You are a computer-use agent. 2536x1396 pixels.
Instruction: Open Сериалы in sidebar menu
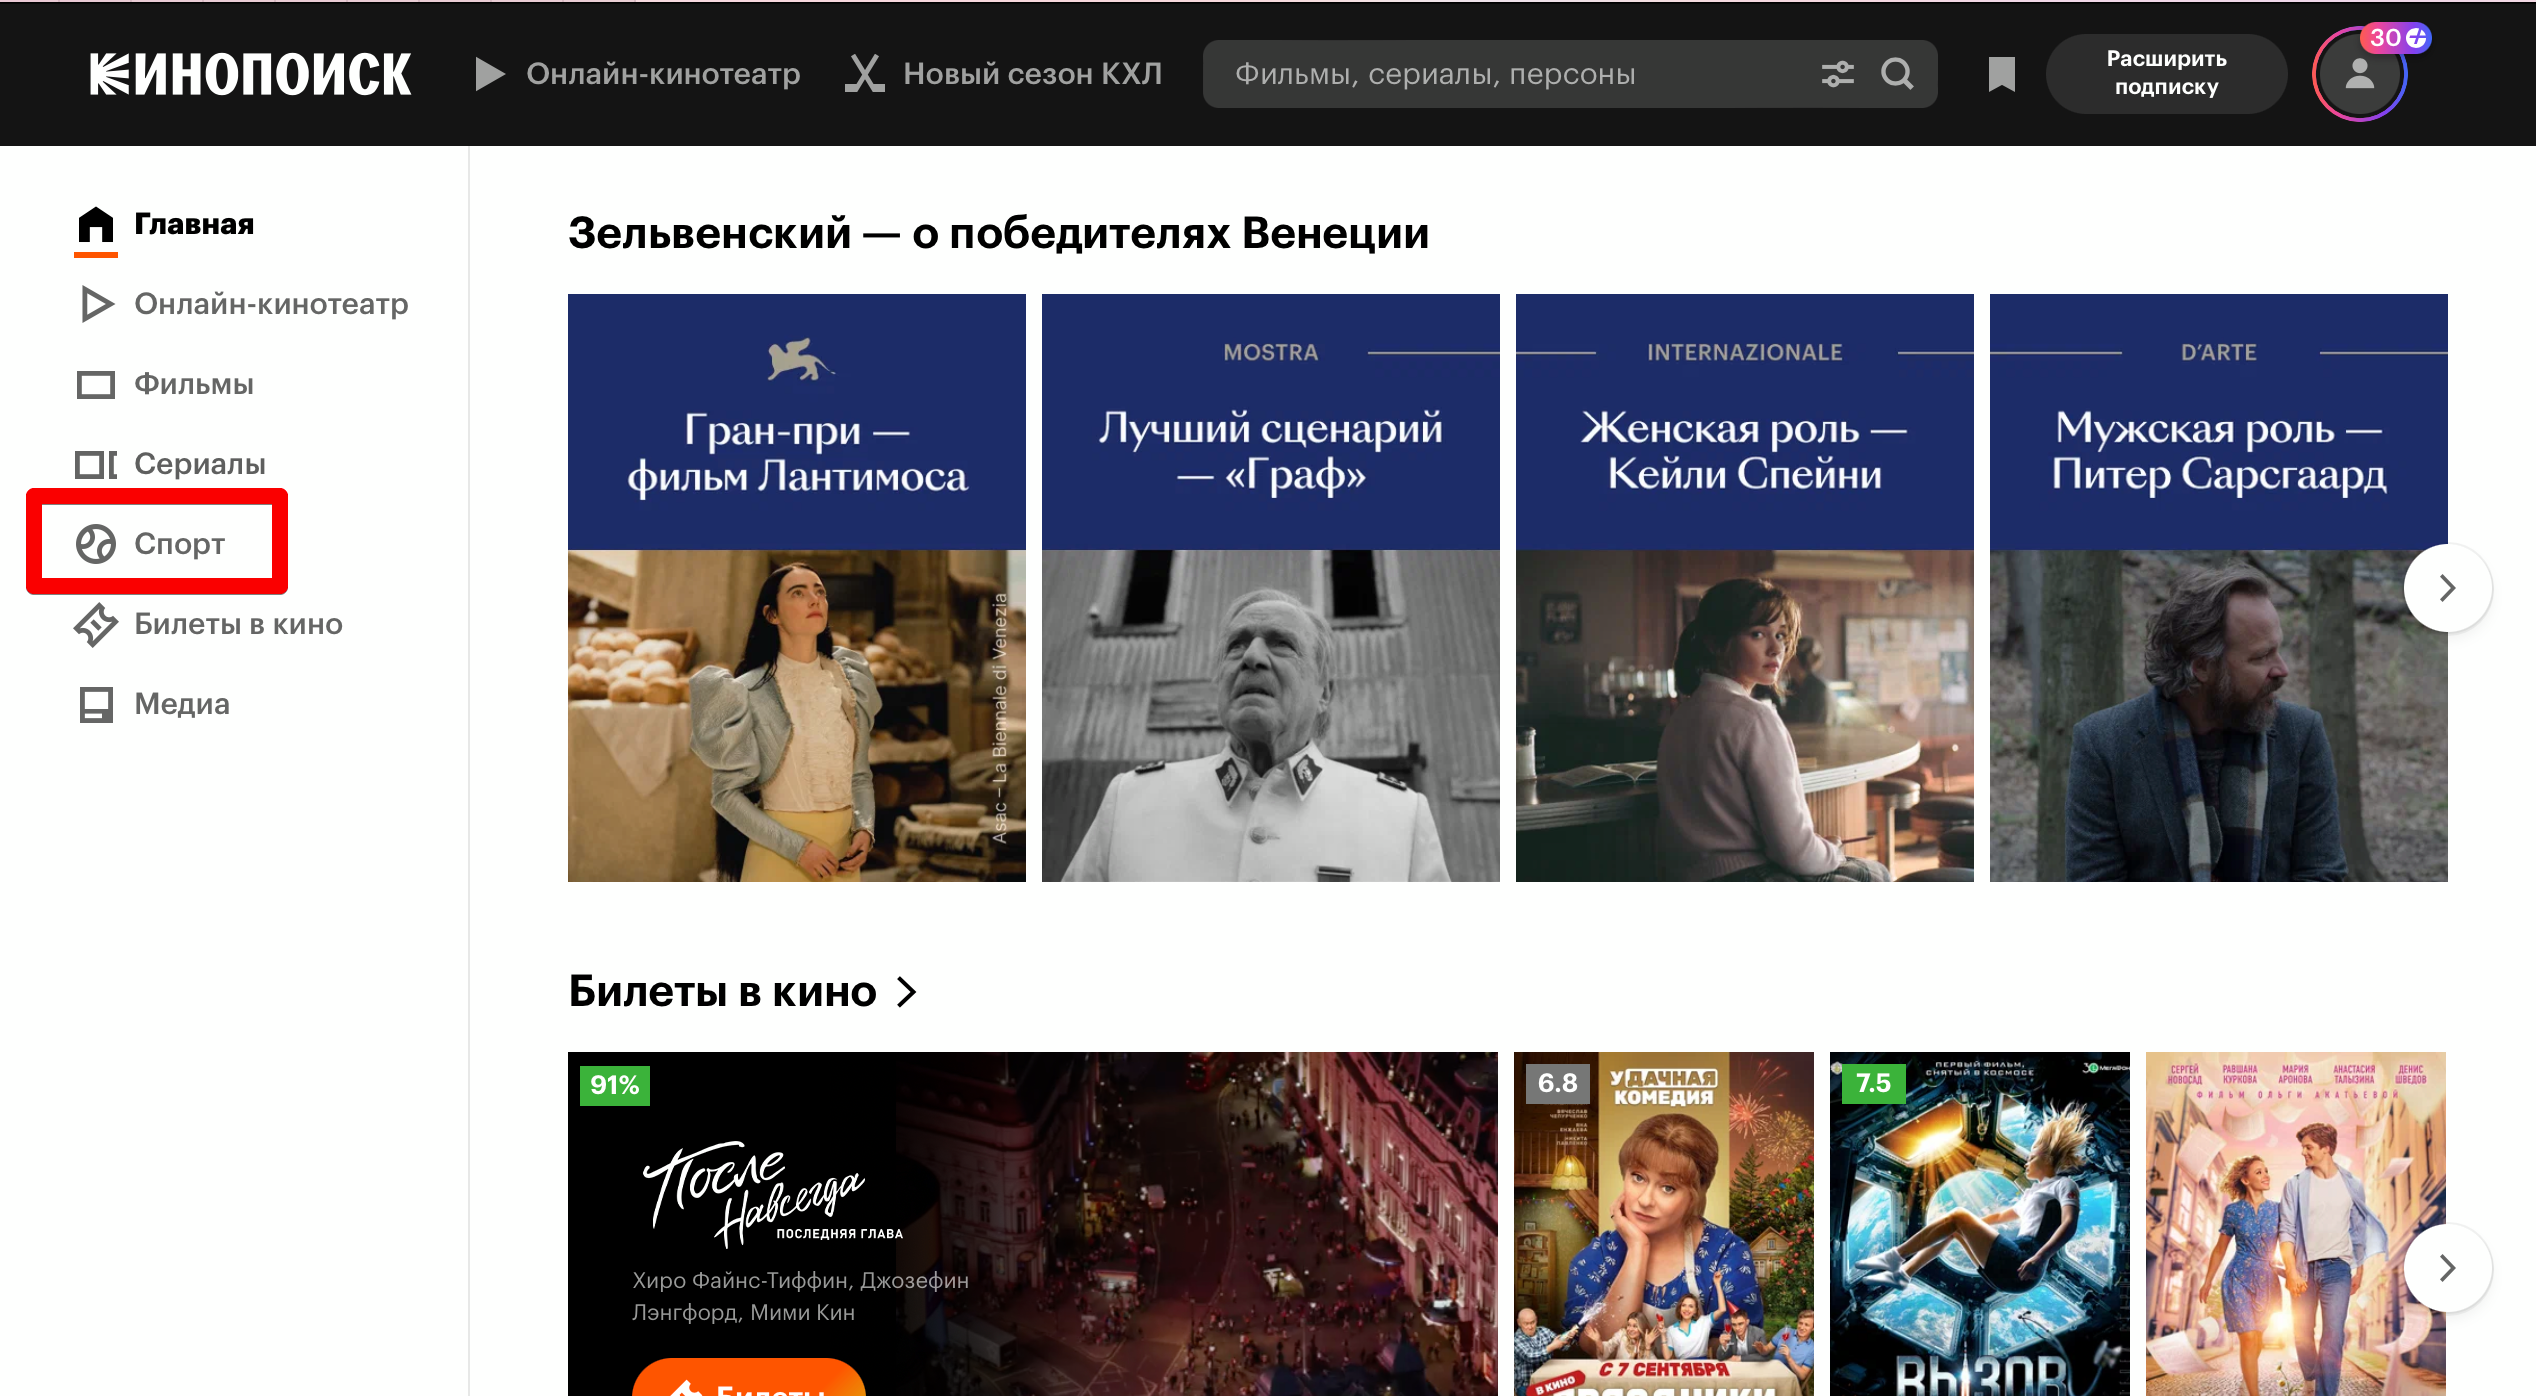click(x=199, y=464)
